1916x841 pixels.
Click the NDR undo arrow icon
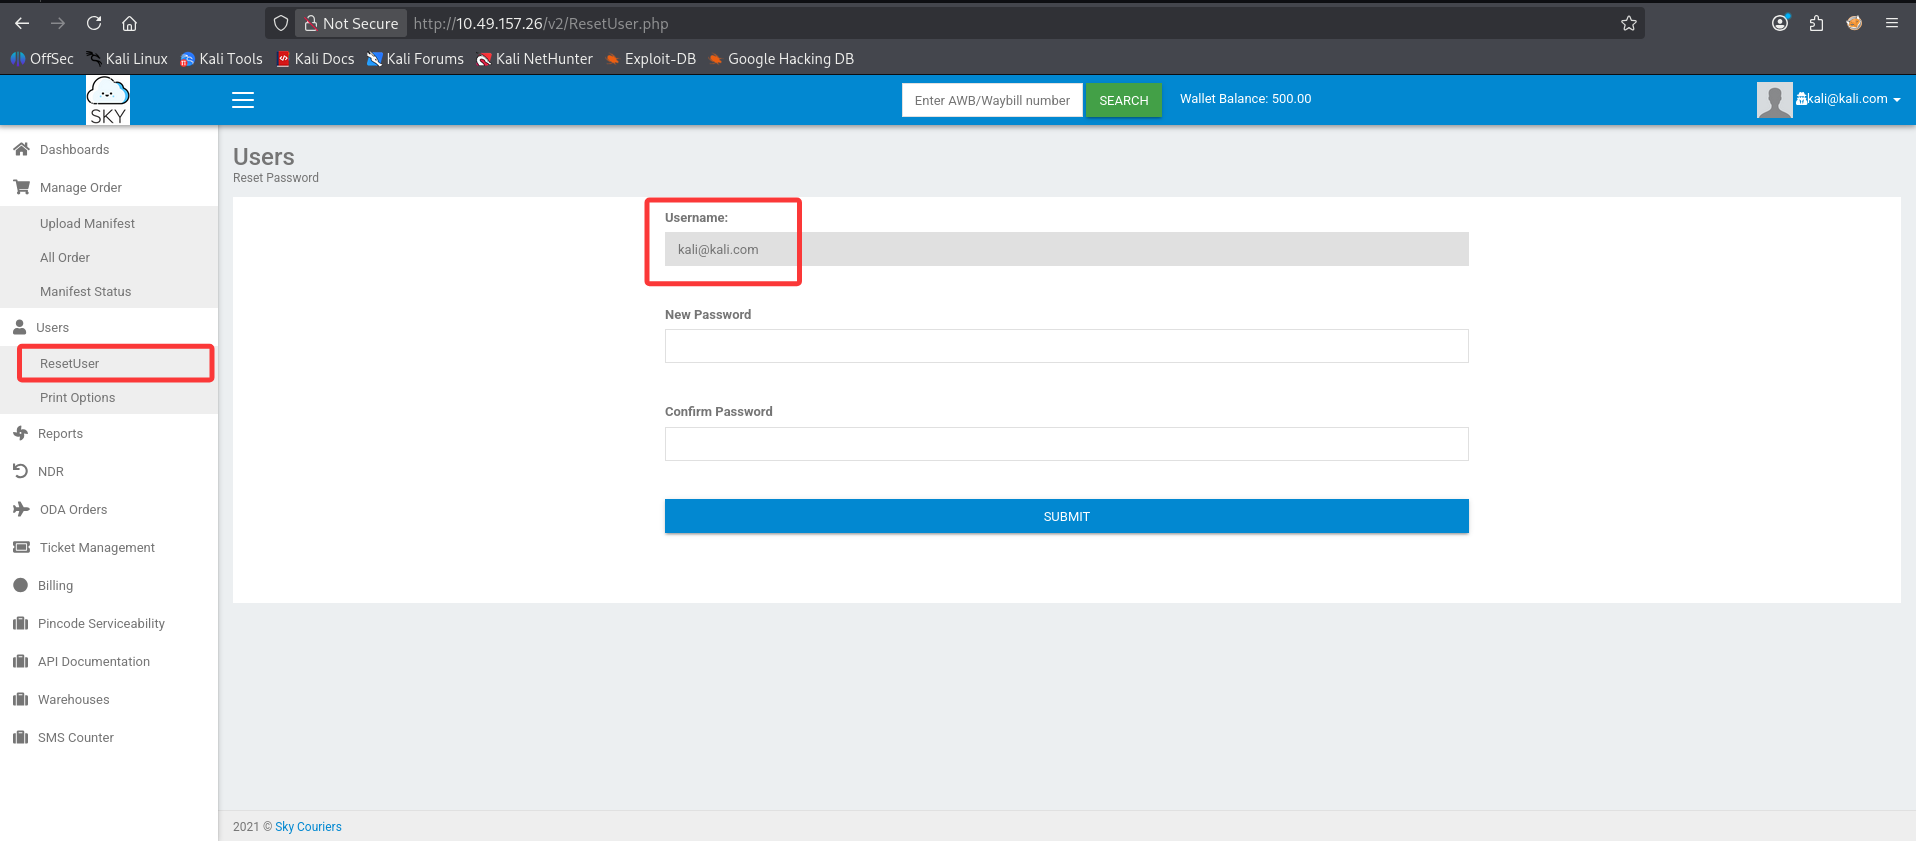pyautogui.click(x=20, y=471)
